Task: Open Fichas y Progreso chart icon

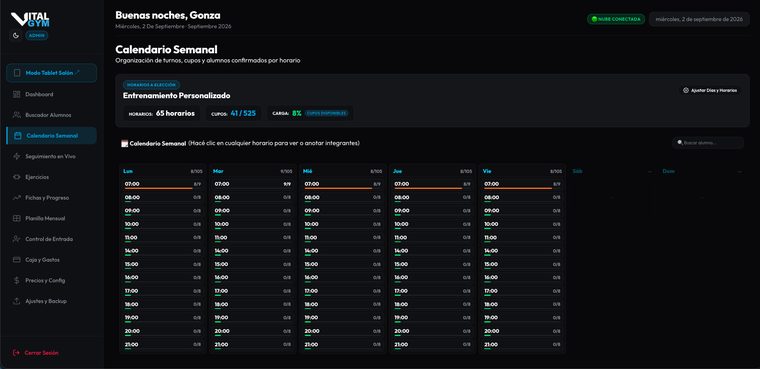Action: [x=16, y=198]
